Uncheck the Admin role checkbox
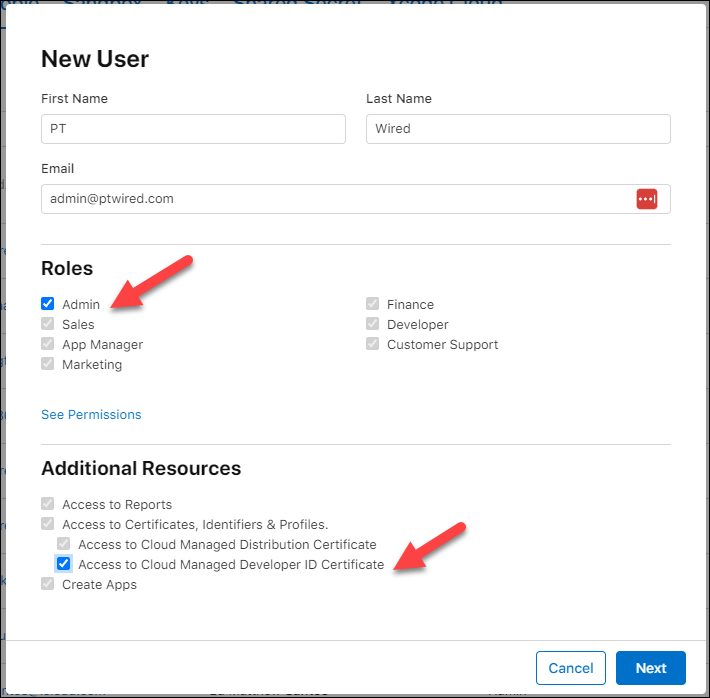The height and width of the screenshot is (698, 710). [48, 303]
